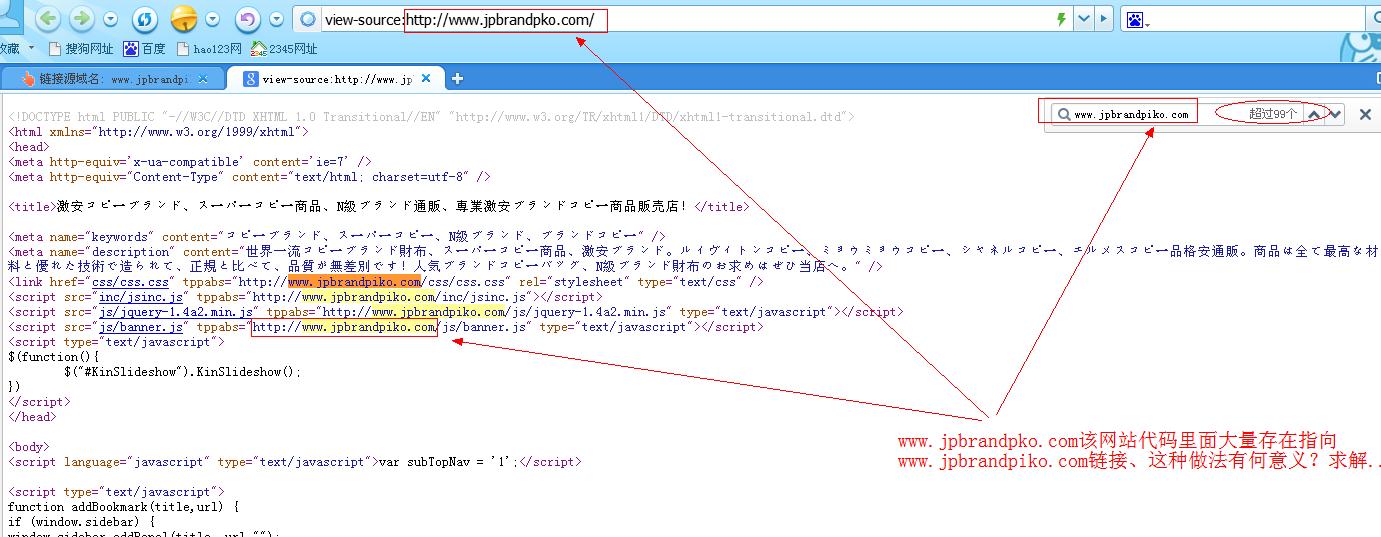Click 'function addBookmark(title,url)' line
The width and height of the screenshot is (1381, 537).
pyautogui.click(x=123, y=507)
